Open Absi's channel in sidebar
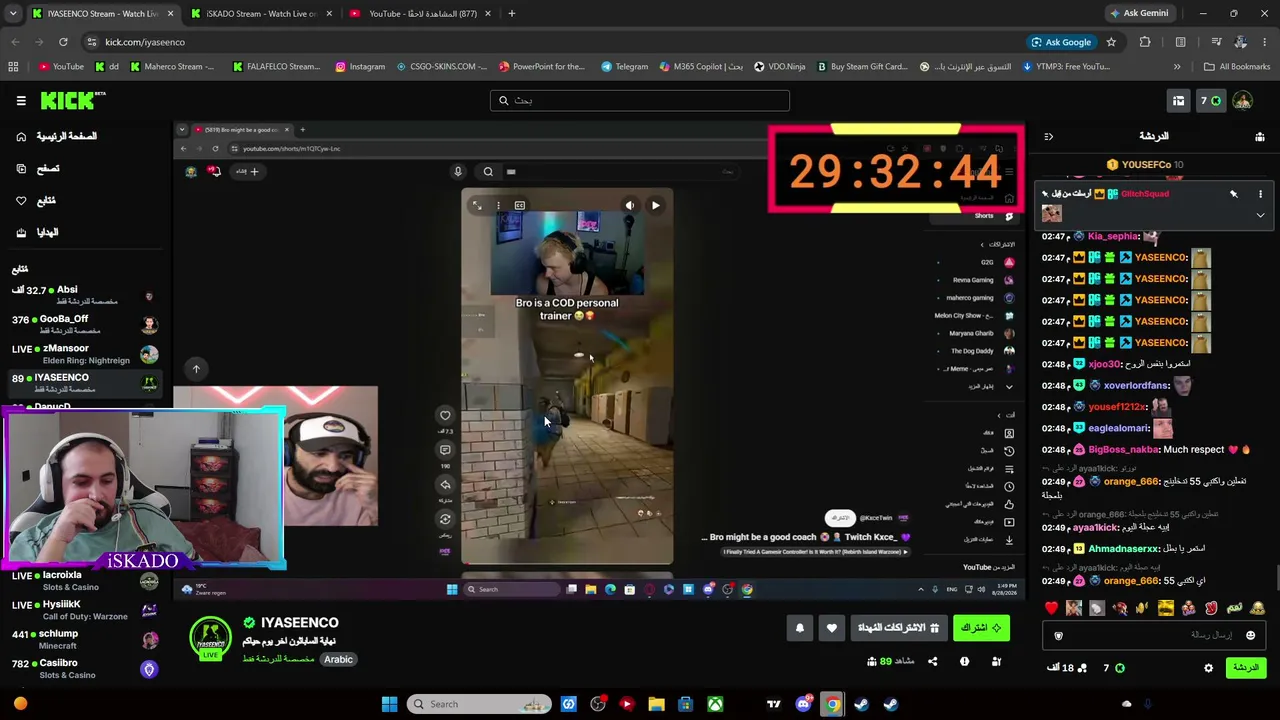The height and width of the screenshot is (720, 1280). pos(85,295)
